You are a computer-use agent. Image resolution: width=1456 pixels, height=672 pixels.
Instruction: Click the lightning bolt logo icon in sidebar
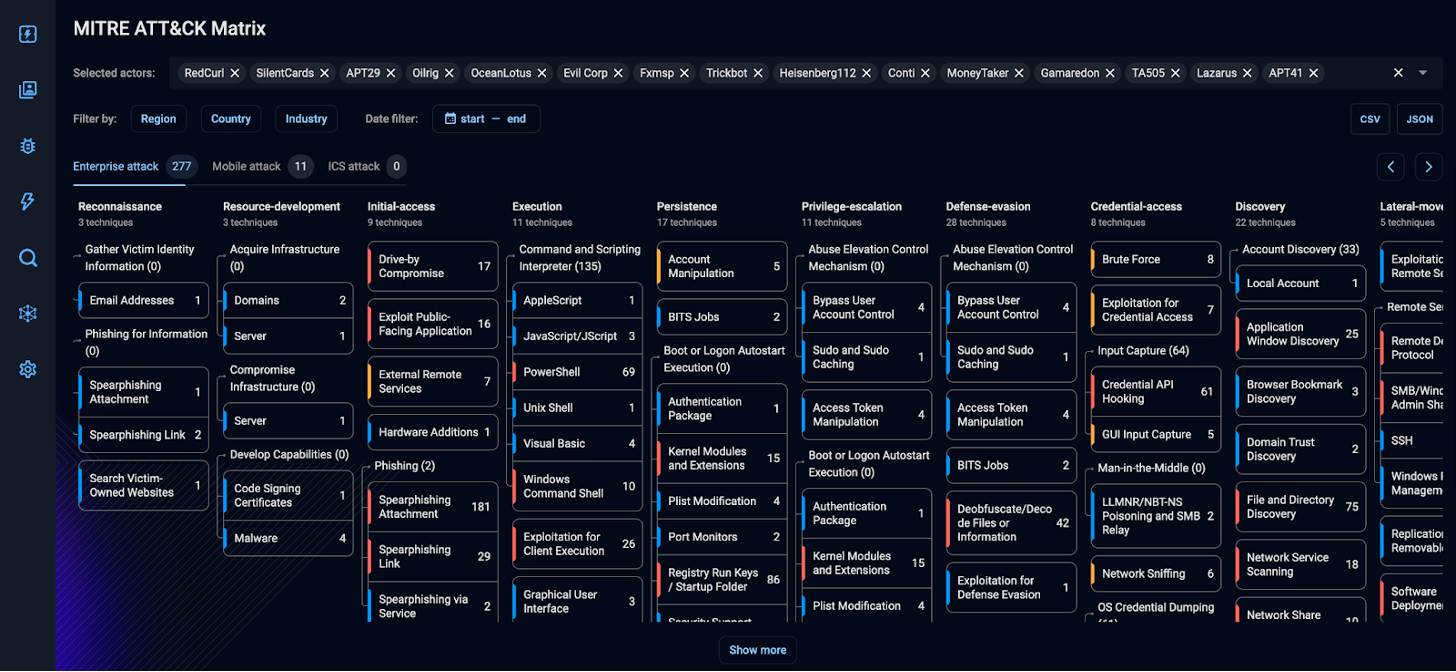[x=28, y=35]
